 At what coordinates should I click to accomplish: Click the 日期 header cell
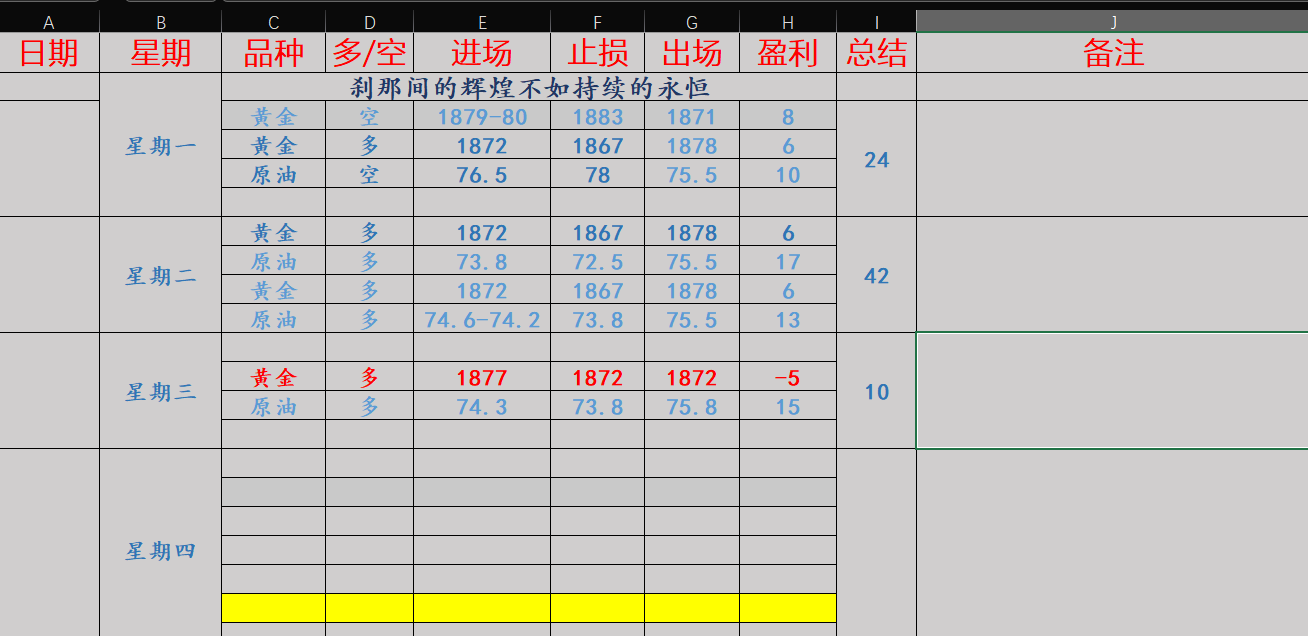(49, 53)
